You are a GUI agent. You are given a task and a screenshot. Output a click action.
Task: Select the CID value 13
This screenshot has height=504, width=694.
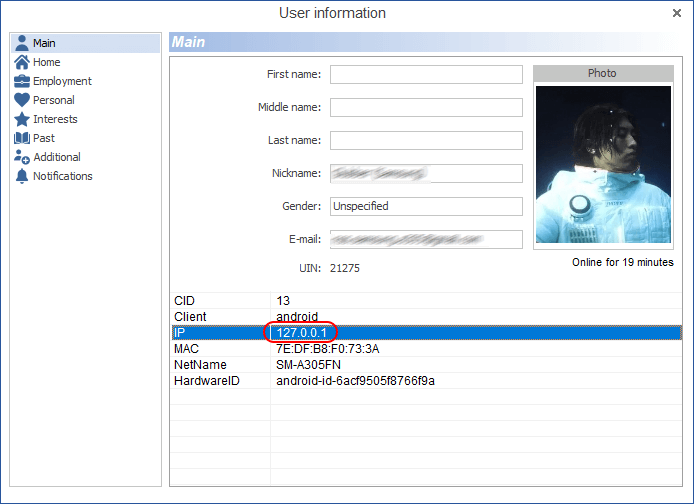point(283,301)
